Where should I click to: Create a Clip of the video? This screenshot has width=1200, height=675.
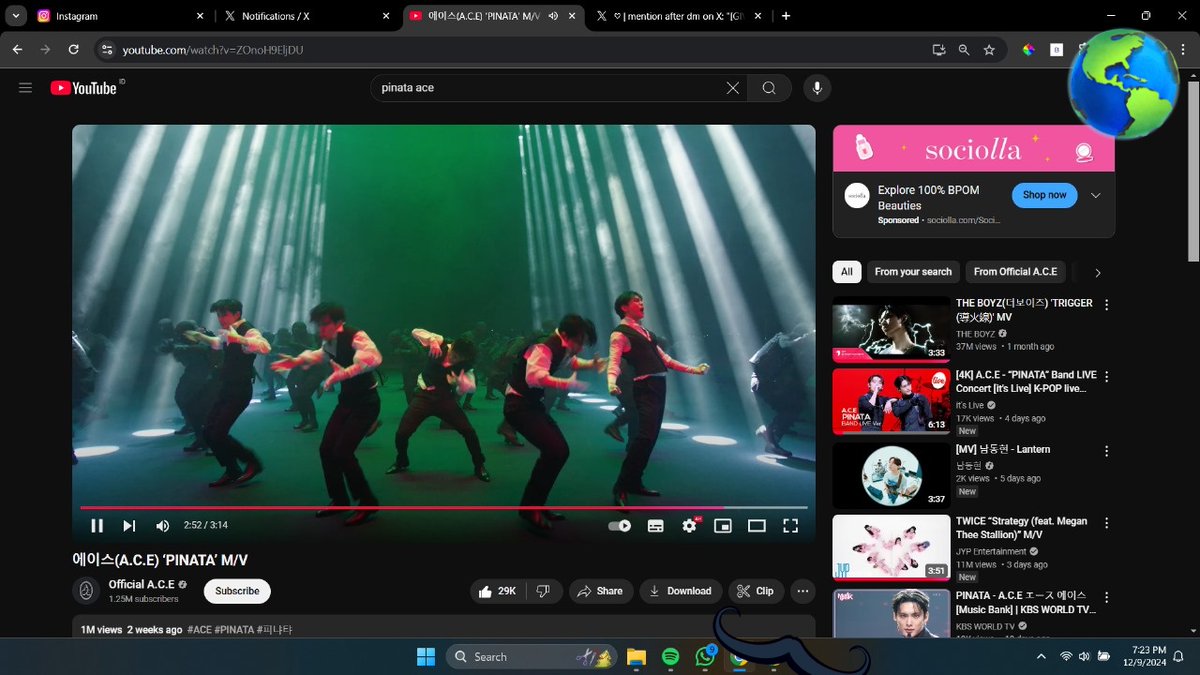756,591
